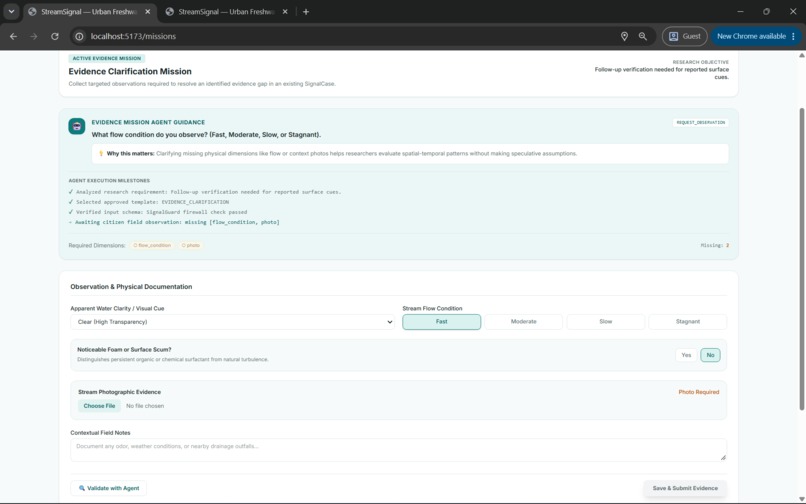Reload the page with refresh icon

point(54,37)
